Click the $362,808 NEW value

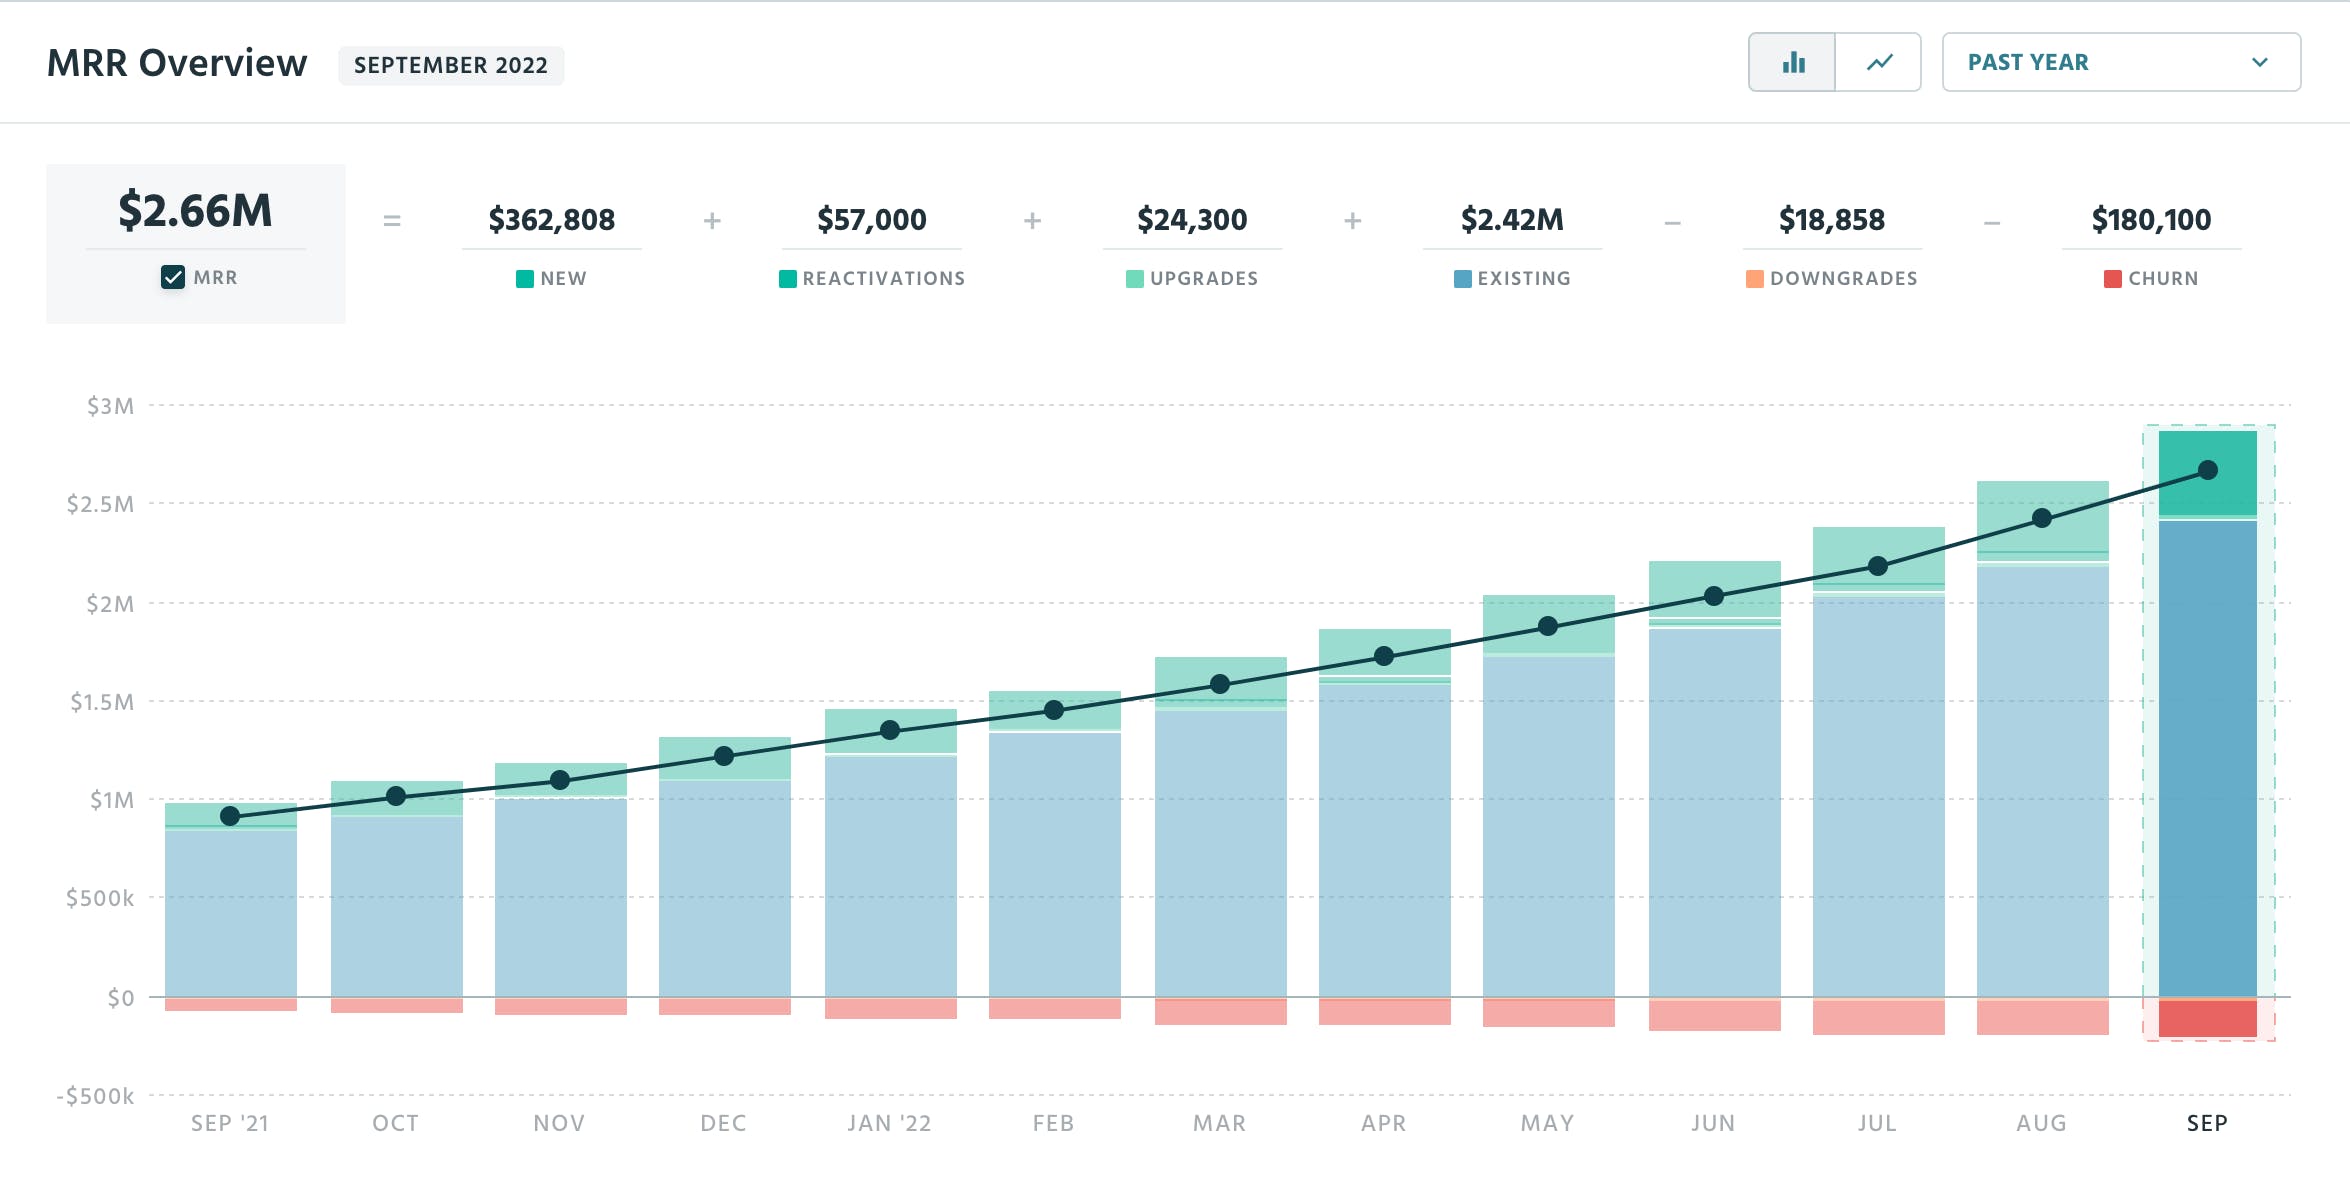(x=552, y=219)
